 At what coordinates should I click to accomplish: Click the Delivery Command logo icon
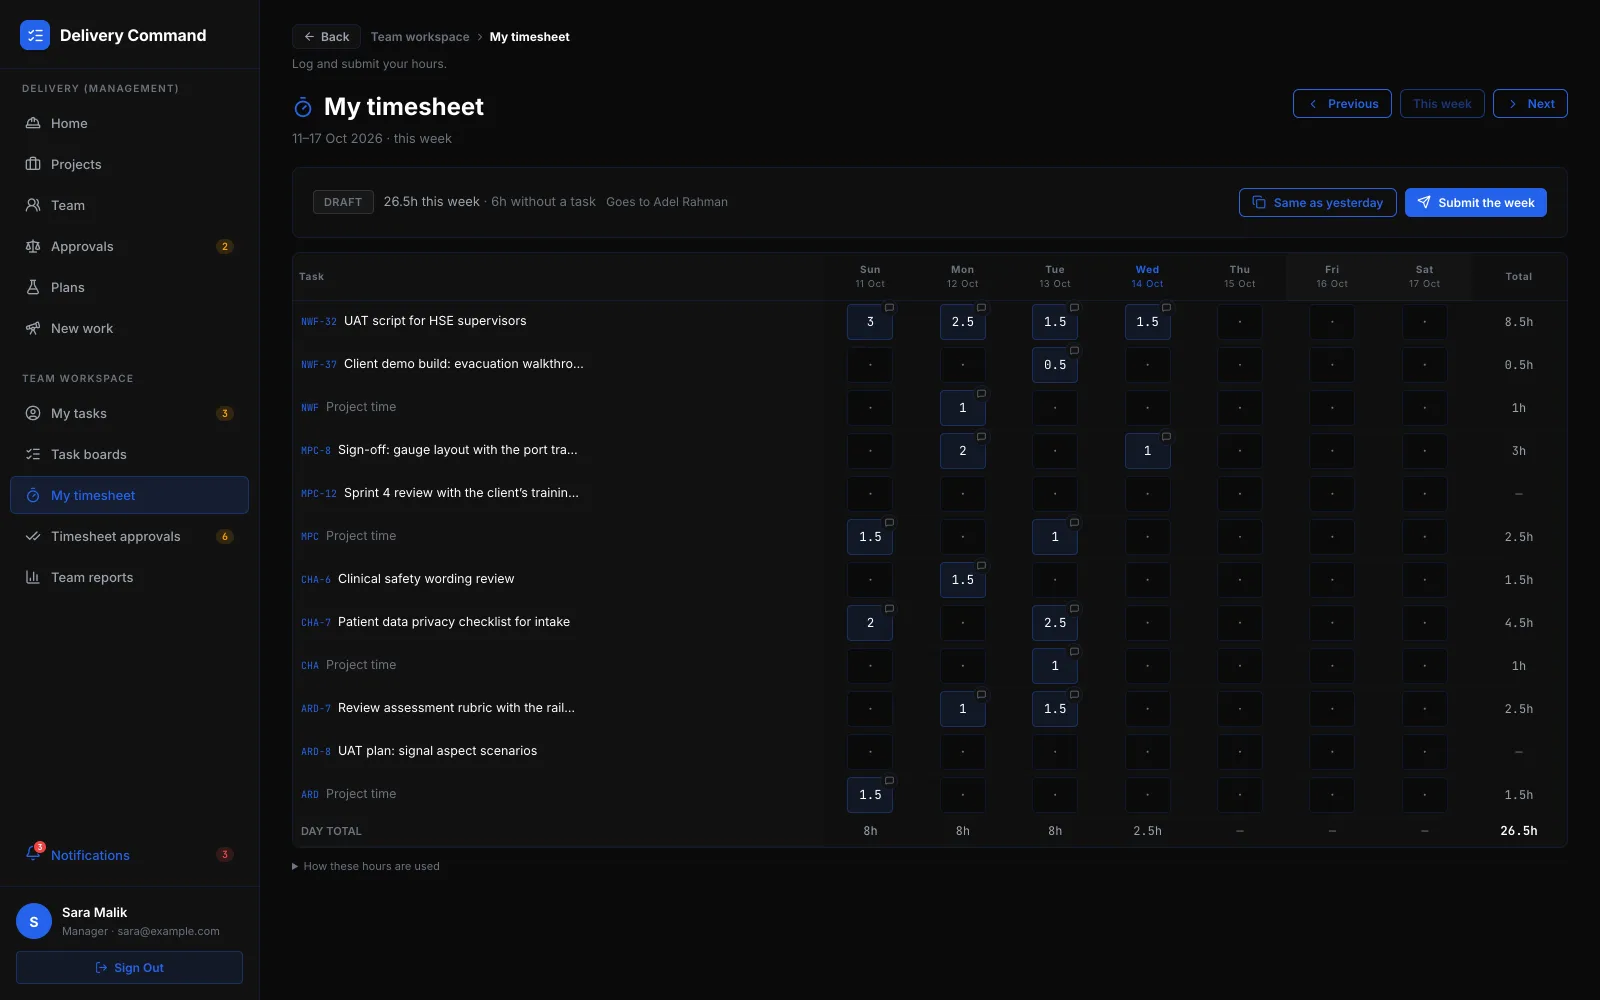pos(35,35)
